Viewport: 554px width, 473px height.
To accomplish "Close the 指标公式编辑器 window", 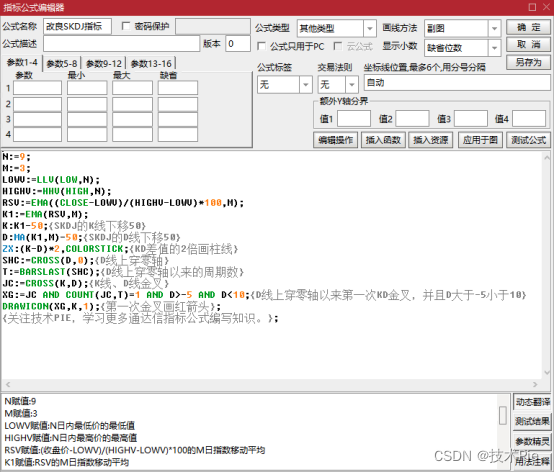I will (546, 7).
